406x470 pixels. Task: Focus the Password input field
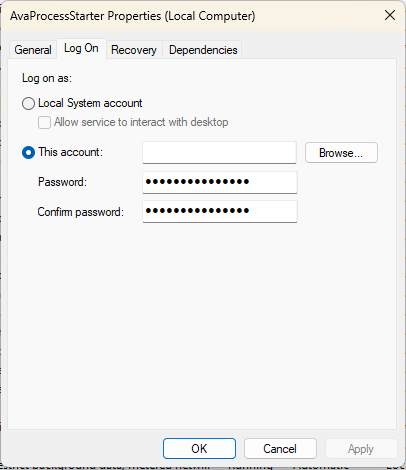(220, 182)
